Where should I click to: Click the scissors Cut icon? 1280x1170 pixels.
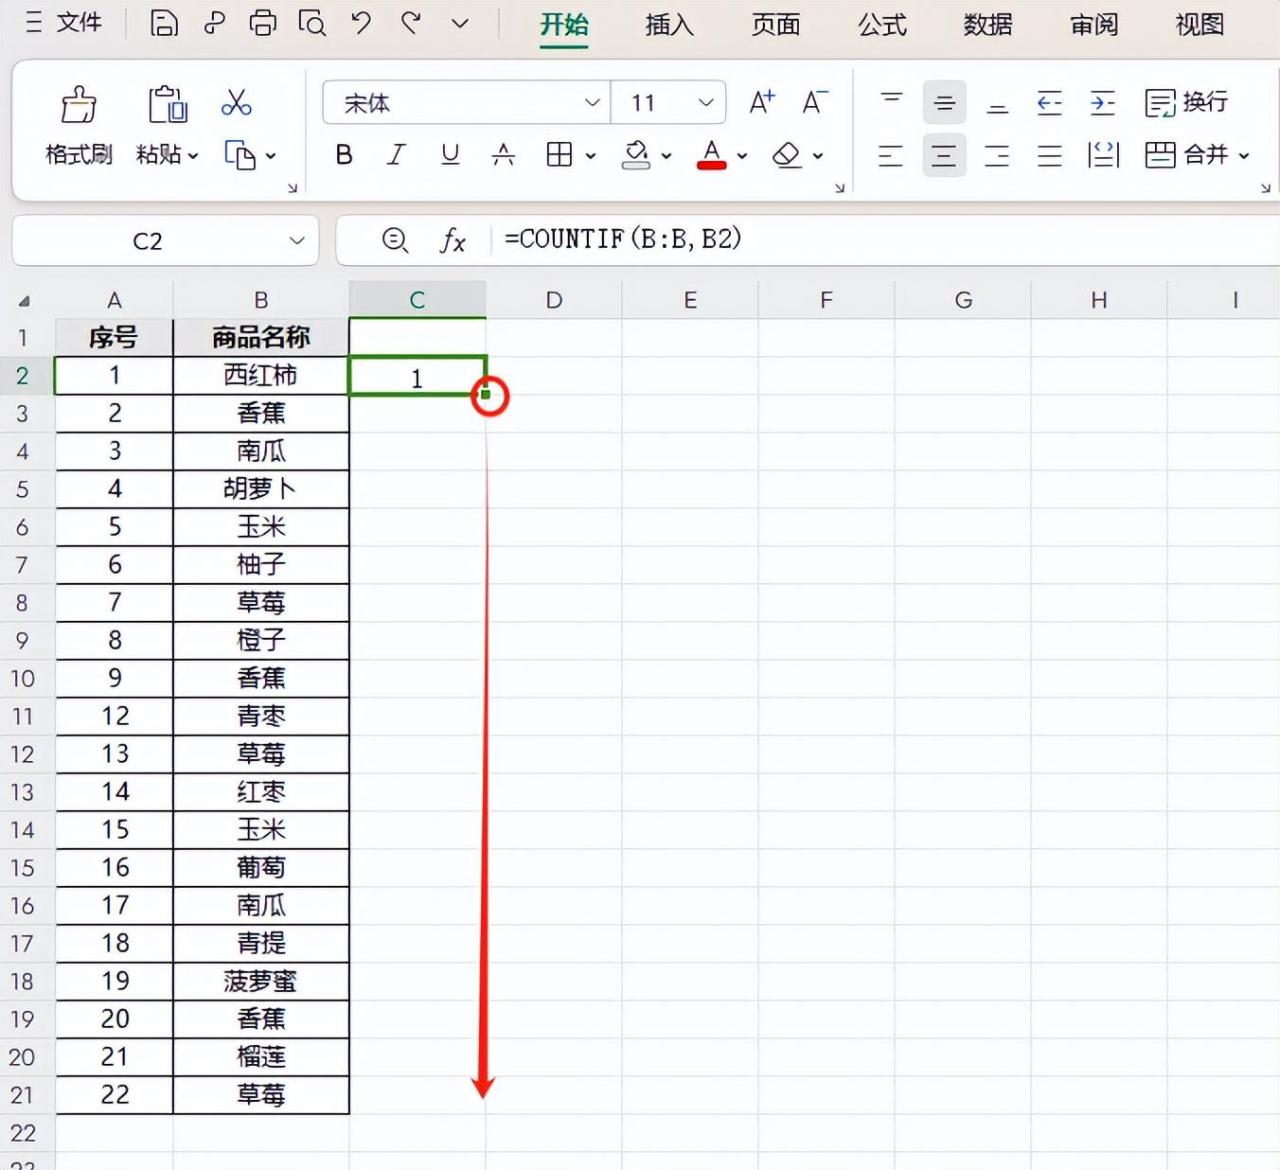(237, 102)
